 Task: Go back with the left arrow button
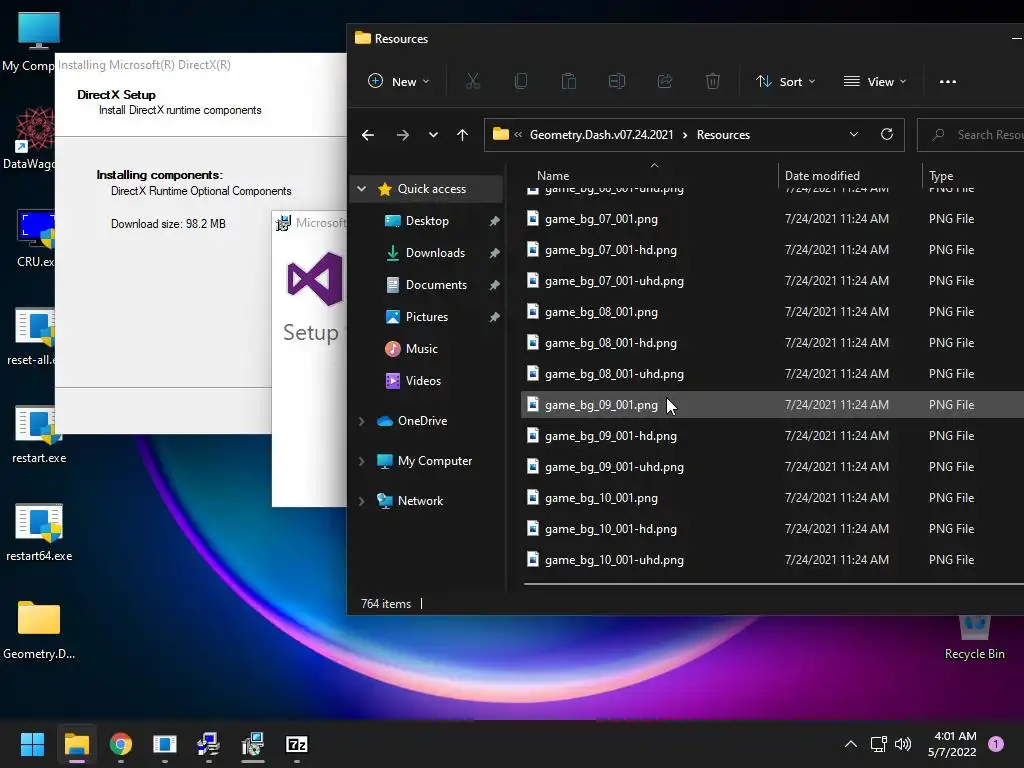368,135
